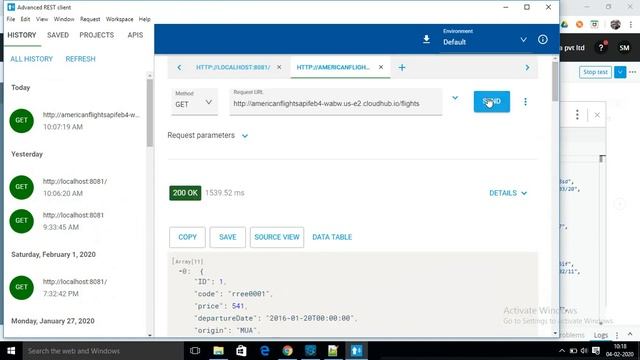This screenshot has height=360, width=640.
Task: Open the Window menu
Action: [64, 19]
